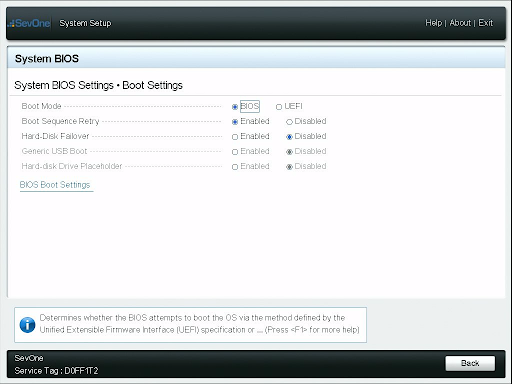This screenshot has height=384, width=512.
Task: Click the Generic USB Boot label
Action: click(54, 151)
